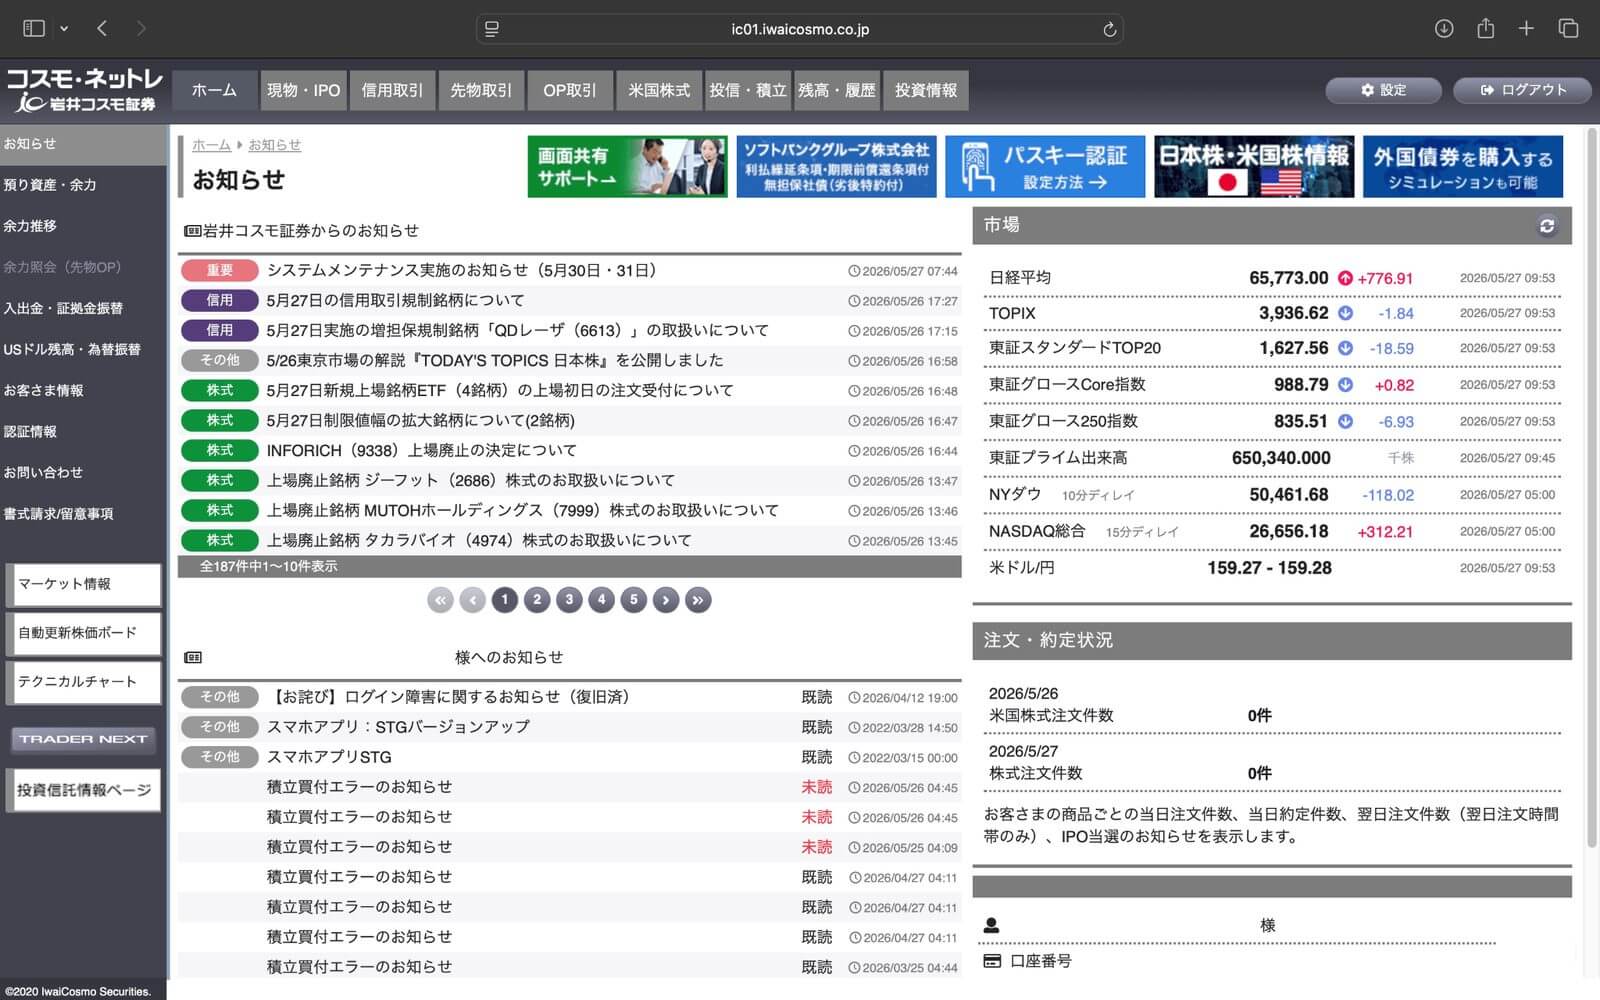Switch to the 現物・IPO tab
Screen dimensions: 1600x1000
click(303, 90)
